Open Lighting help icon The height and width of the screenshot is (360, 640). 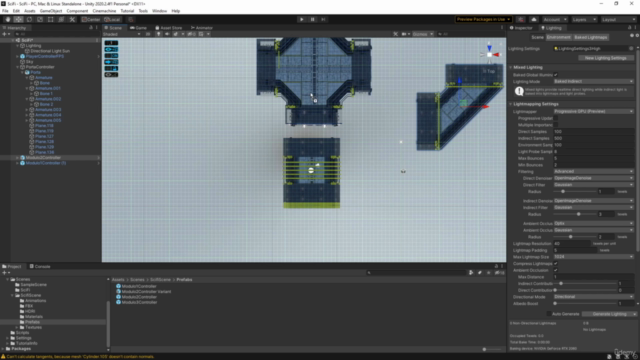point(632,36)
